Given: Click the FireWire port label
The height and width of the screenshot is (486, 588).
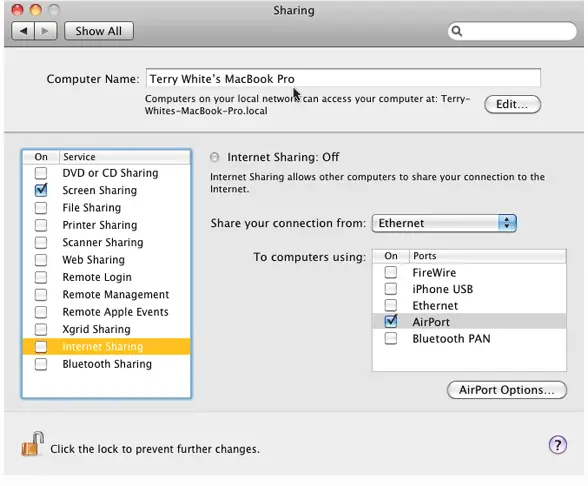Looking at the screenshot, I should tap(434, 272).
